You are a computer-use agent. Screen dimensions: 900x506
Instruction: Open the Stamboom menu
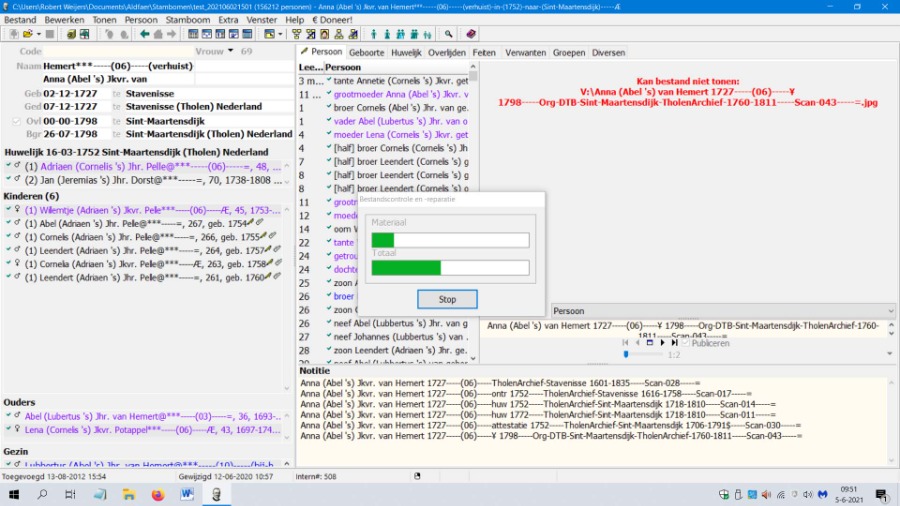[186, 19]
